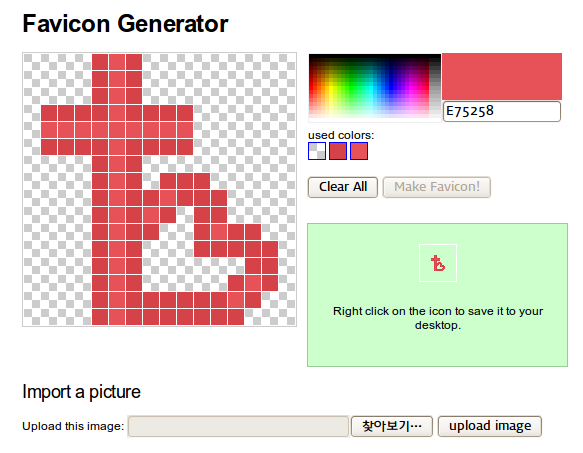Click the top-left transparent pixel in the grid
Viewport: 583px width, 453px height.
click(32, 62)
